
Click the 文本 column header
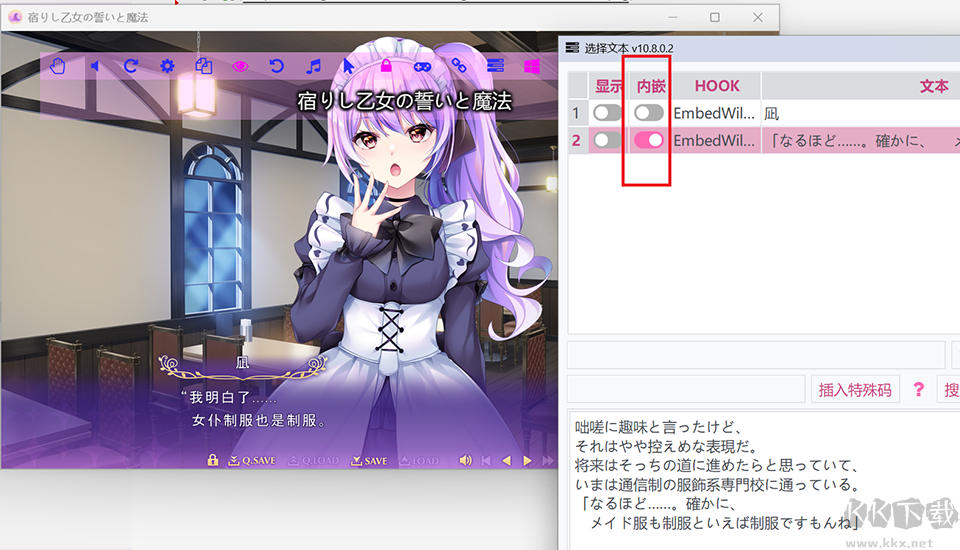pyautogui.click(x=934, y=86)
